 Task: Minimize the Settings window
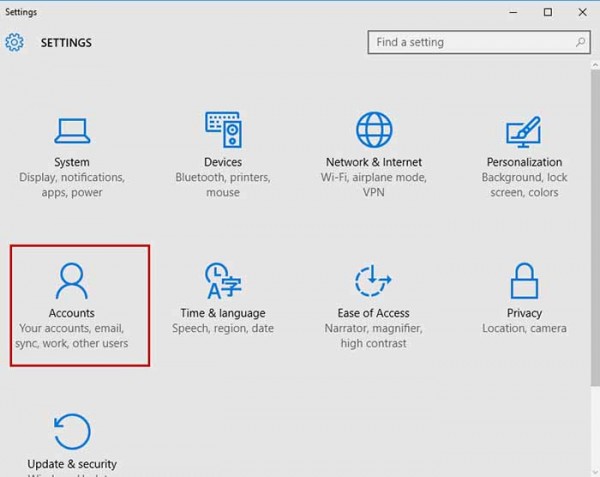pyautogui.click(x=513, y=12)
